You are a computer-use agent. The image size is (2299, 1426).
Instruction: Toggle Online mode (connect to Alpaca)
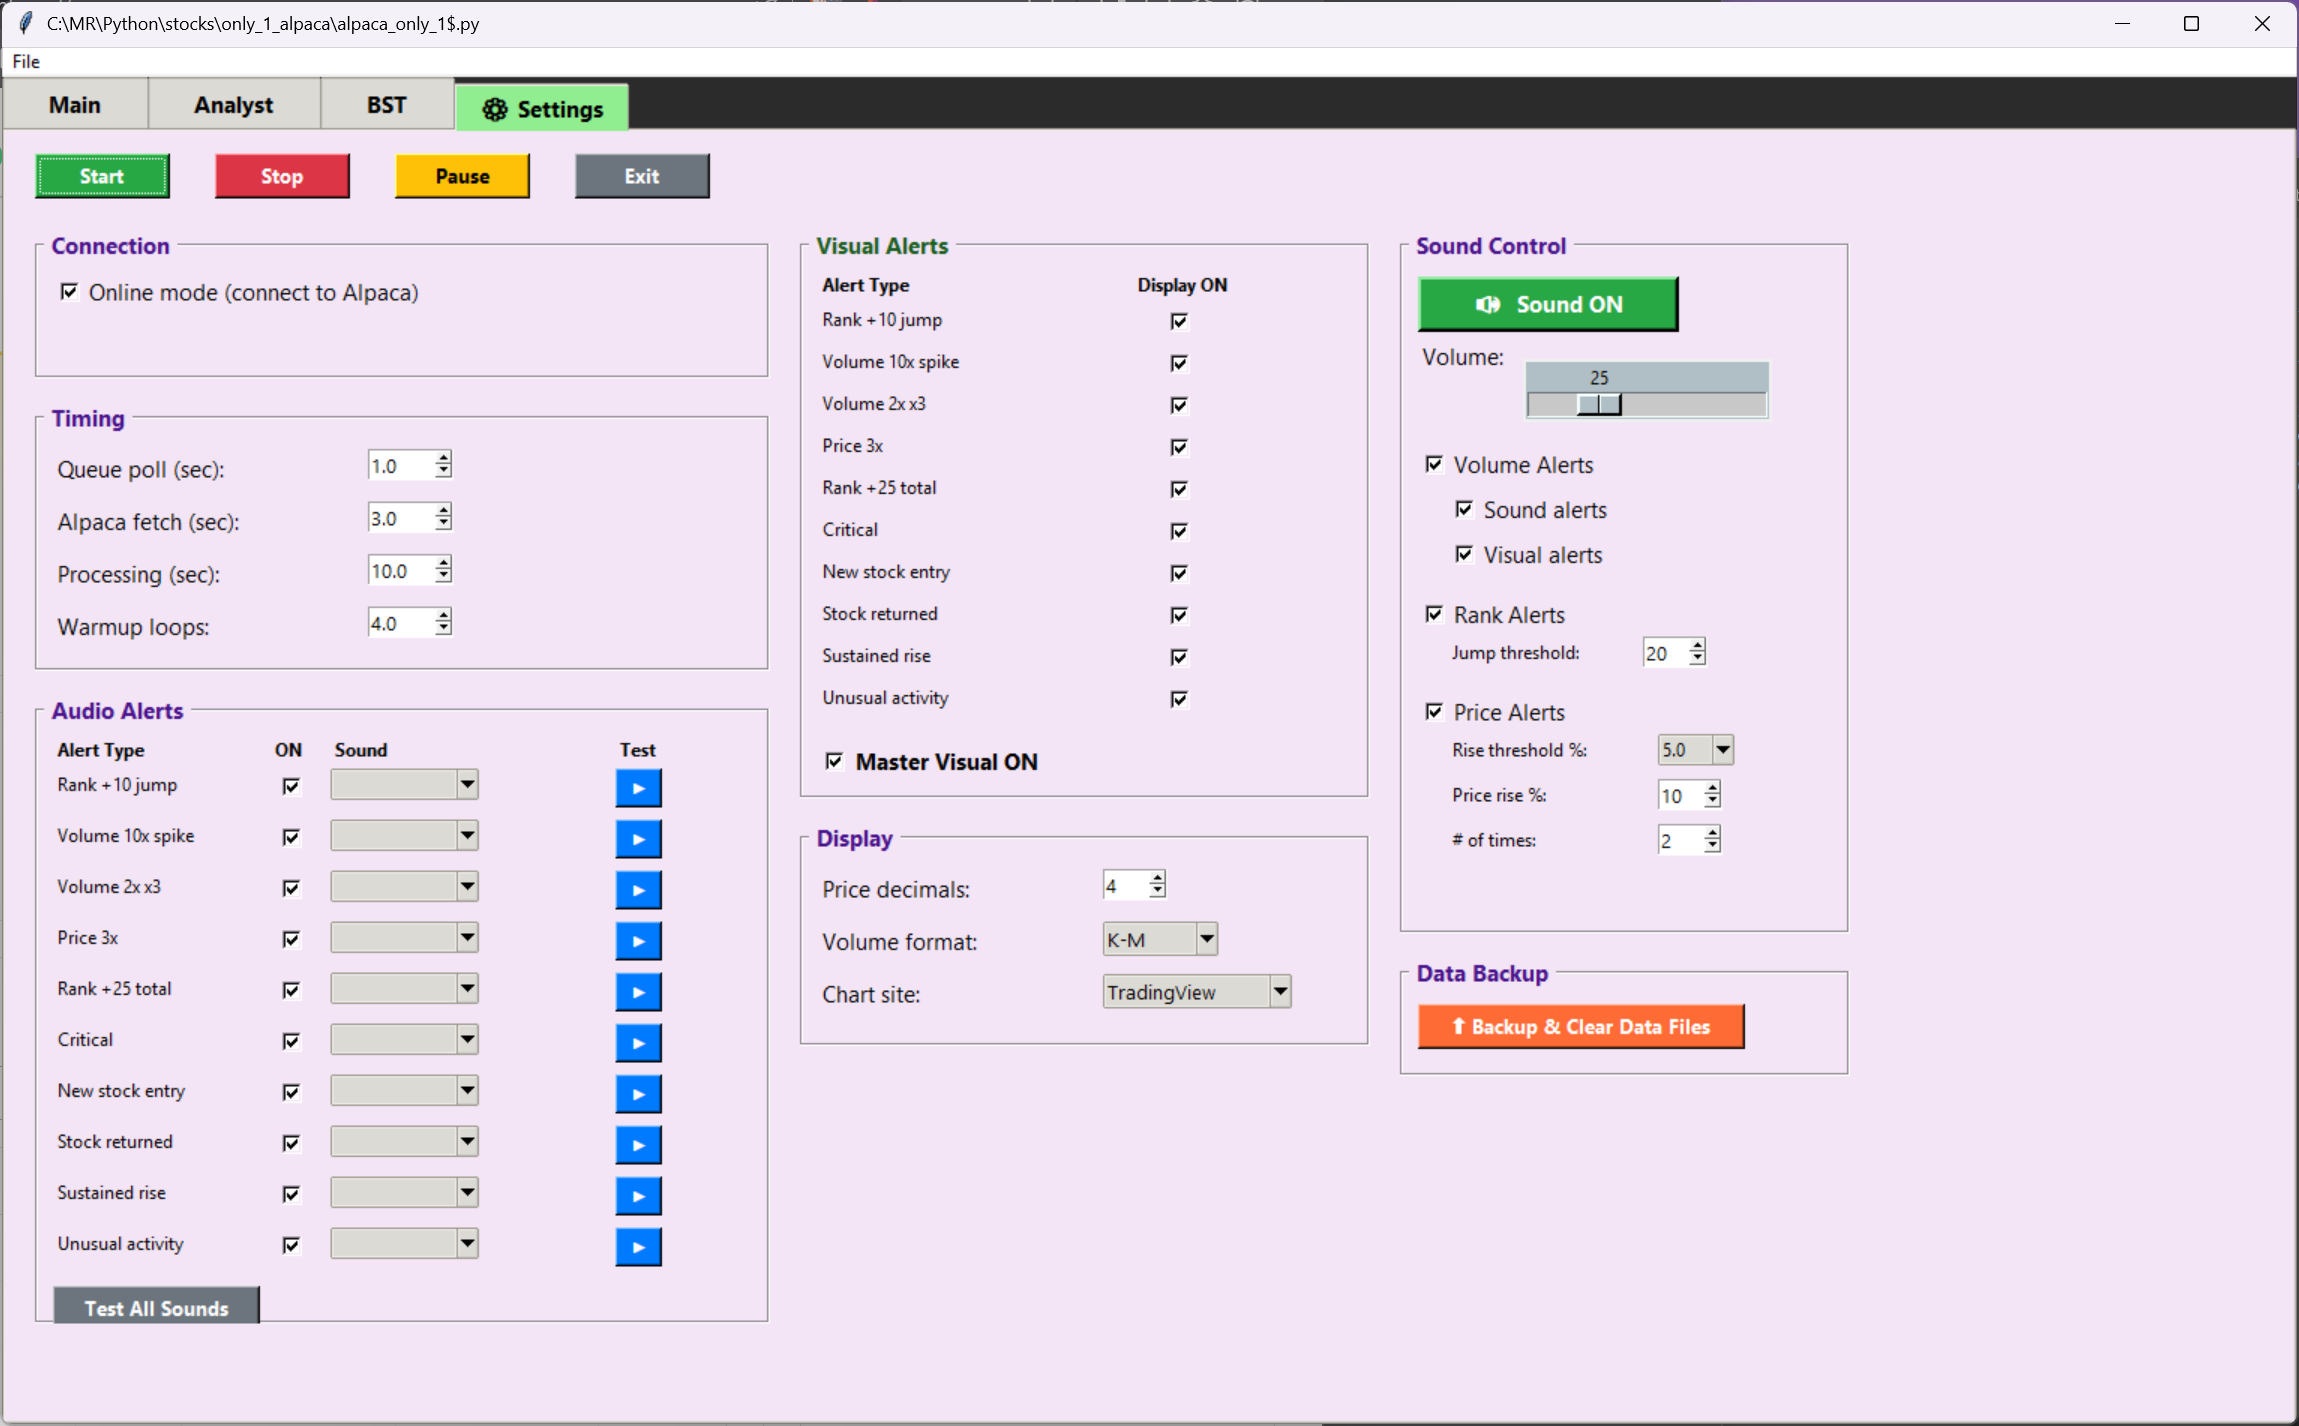(69, 292)
